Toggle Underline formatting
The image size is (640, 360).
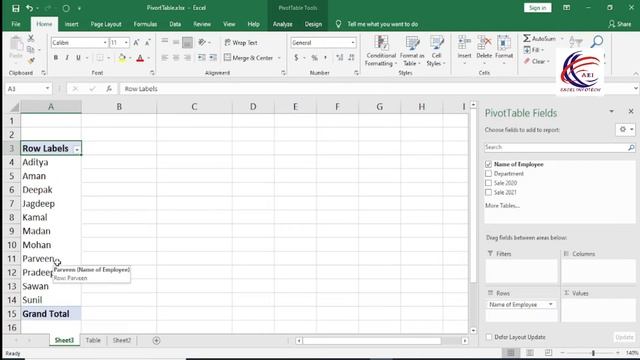tap(78, 58)
